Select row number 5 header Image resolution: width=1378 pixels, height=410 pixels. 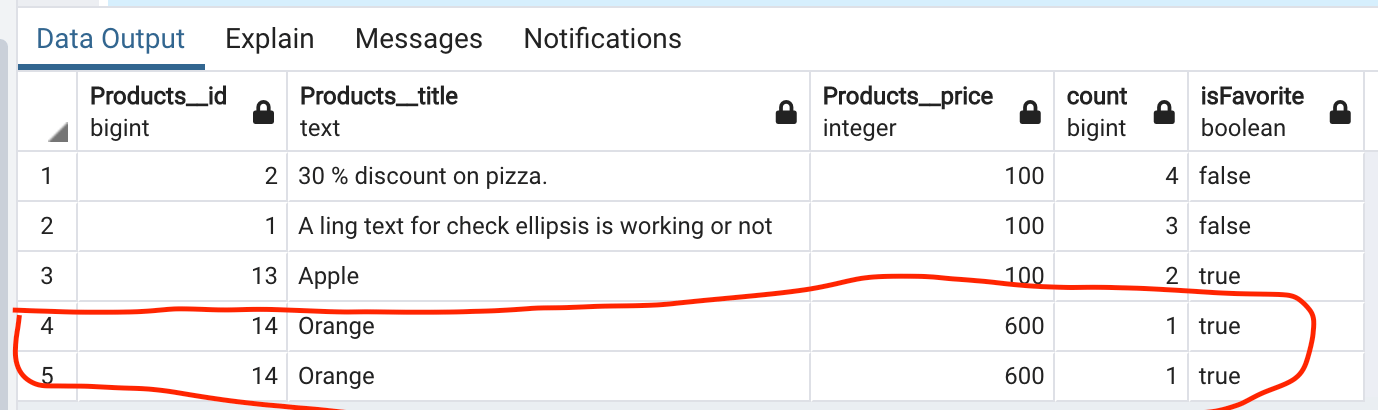[x=47, y=376]
